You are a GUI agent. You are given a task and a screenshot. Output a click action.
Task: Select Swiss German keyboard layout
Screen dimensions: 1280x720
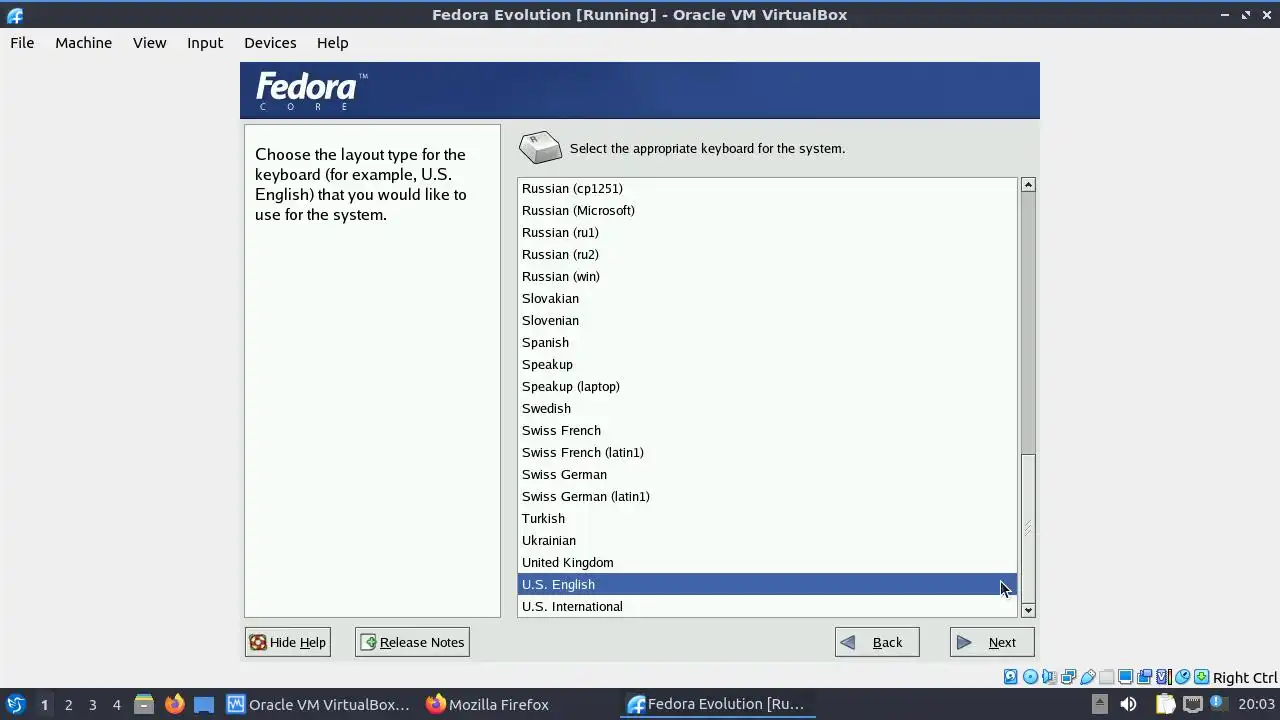(x=767, y=474)
